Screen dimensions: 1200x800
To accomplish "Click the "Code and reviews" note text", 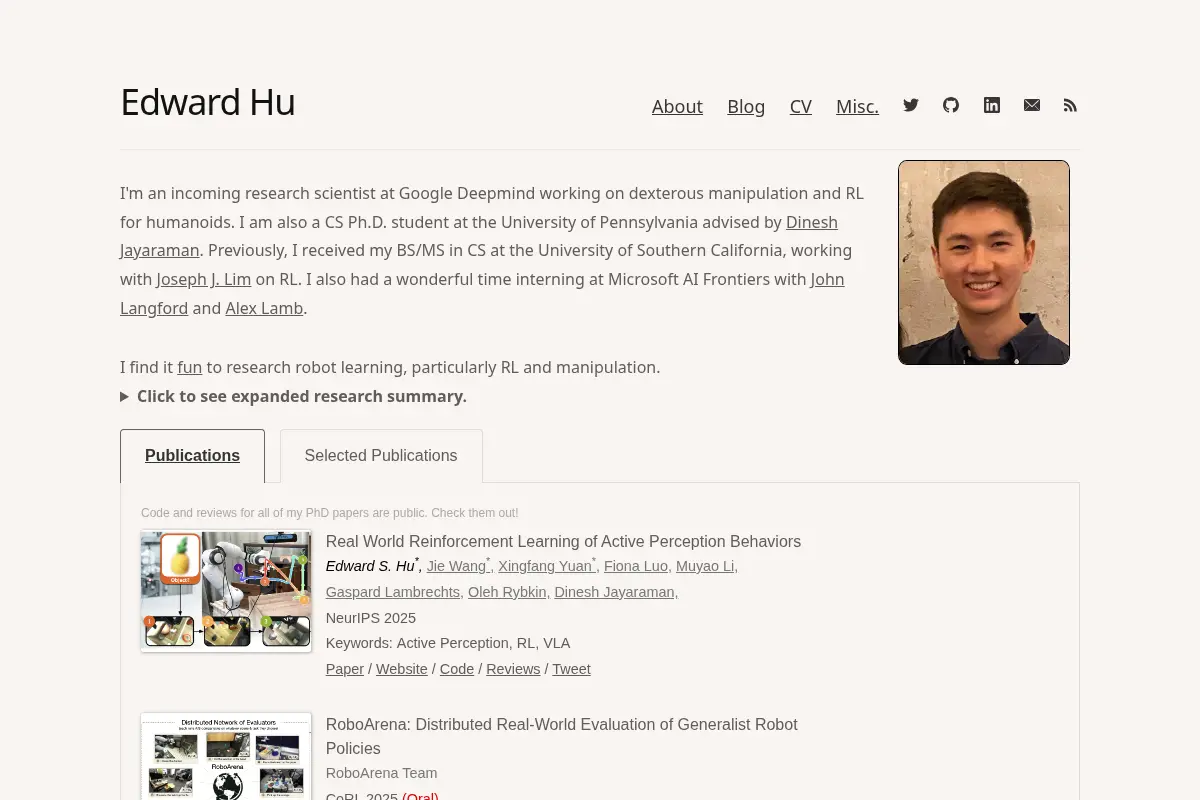I will [x=330, y=513].
